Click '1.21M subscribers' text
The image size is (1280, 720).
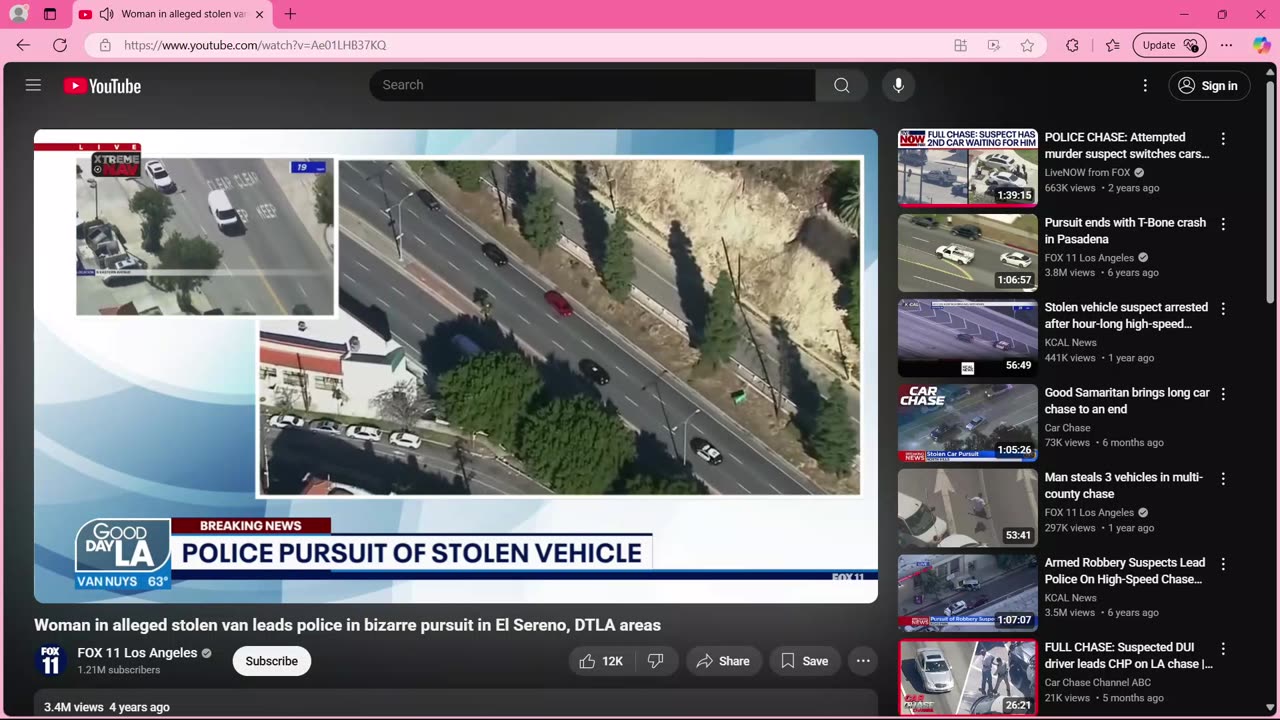[x=119, y=670]
